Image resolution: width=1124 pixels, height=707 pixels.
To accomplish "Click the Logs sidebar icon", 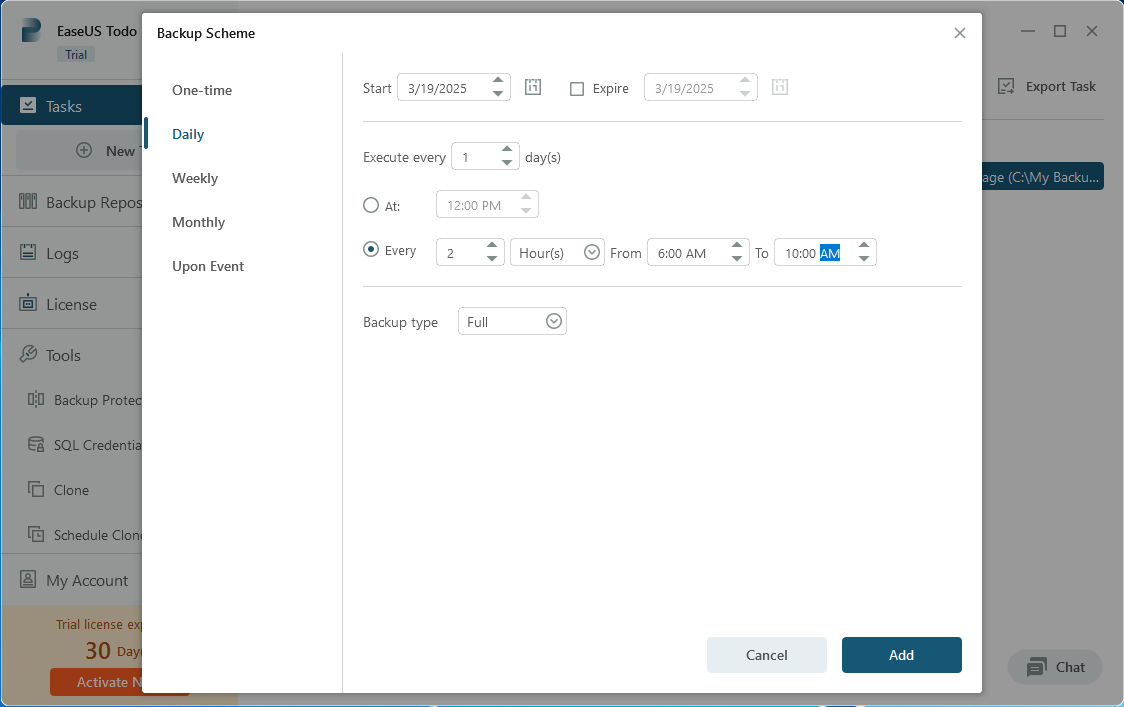I will click(28, 252).
